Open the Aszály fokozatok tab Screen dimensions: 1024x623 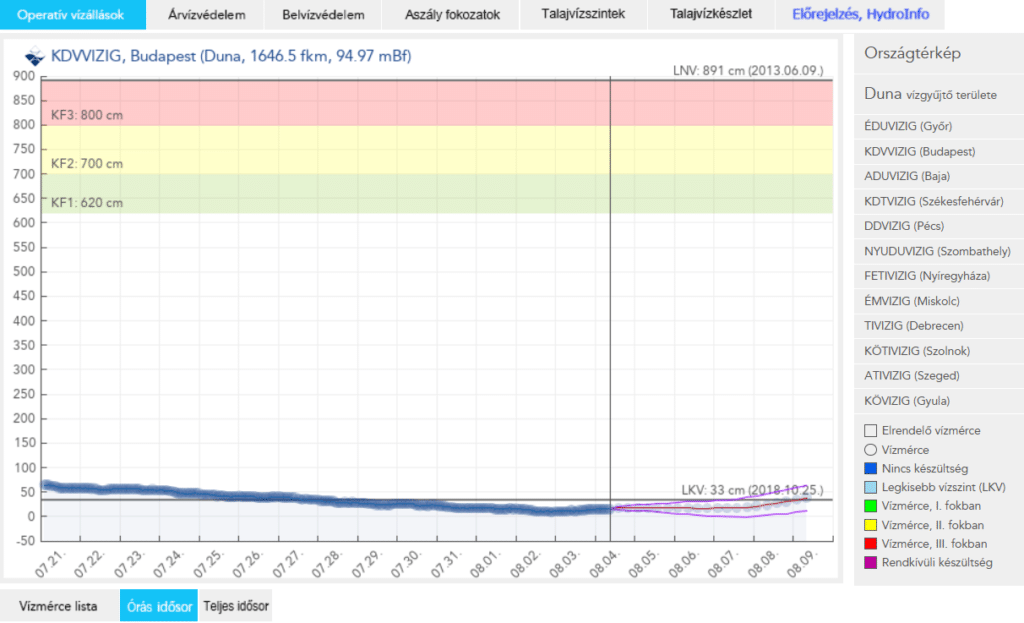(452, 14)
